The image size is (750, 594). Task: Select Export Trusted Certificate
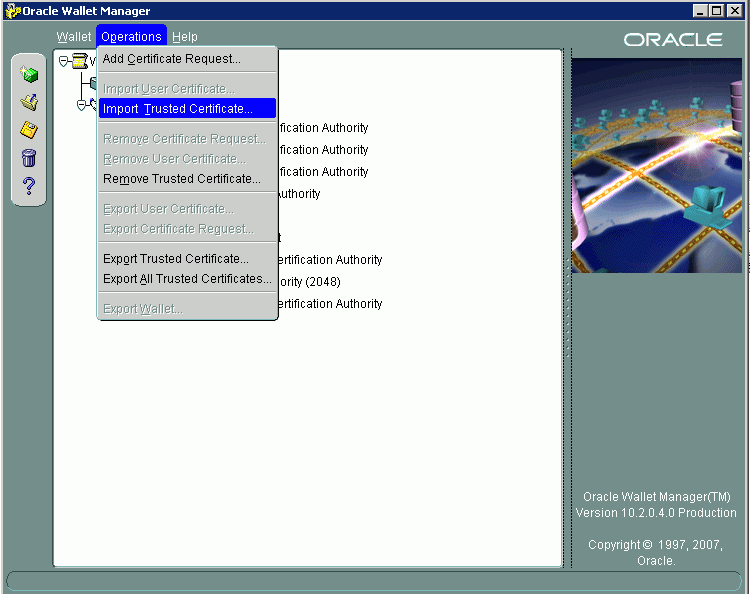tap(188, 259)
